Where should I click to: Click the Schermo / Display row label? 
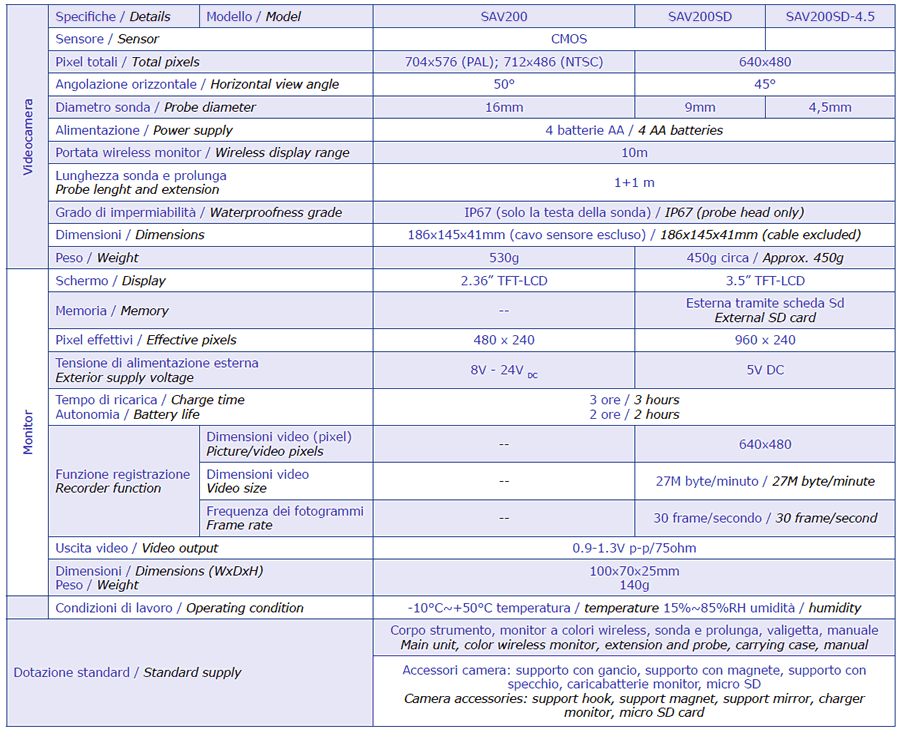110,281
